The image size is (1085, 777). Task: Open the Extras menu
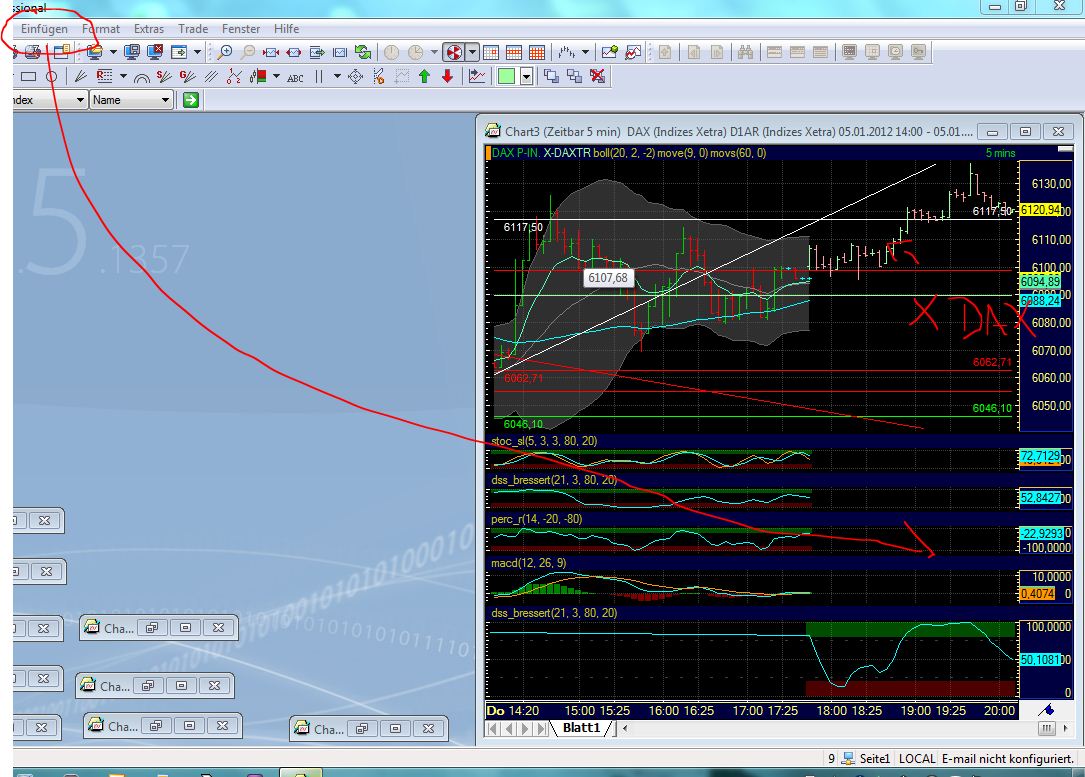coord(148,29)
